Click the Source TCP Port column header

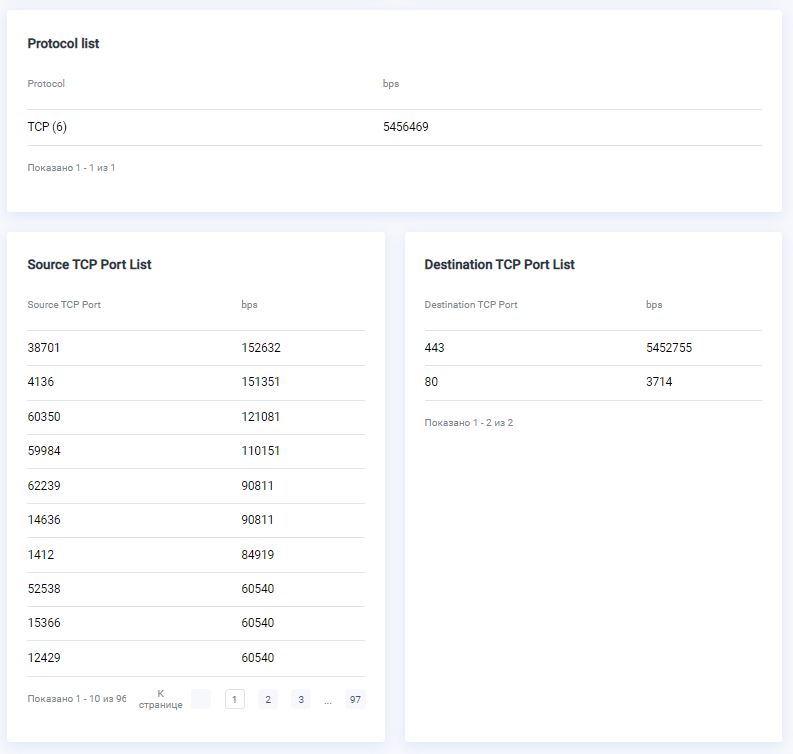pyautogui.click(x=64, y=305)
